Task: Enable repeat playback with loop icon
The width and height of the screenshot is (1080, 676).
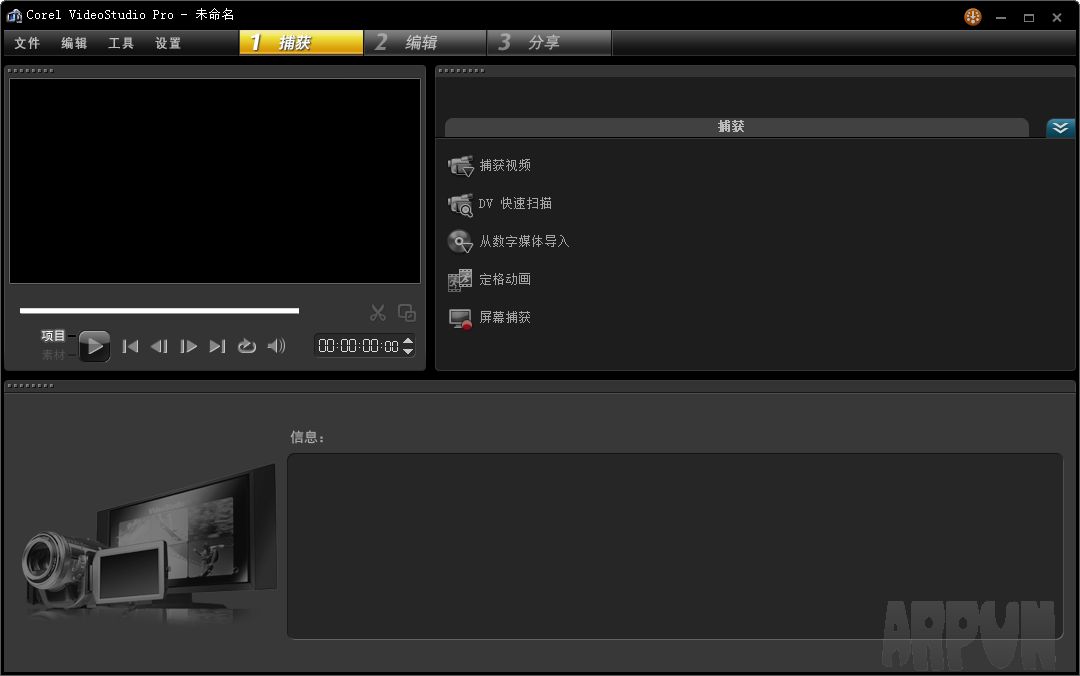Action: (247, 346)
